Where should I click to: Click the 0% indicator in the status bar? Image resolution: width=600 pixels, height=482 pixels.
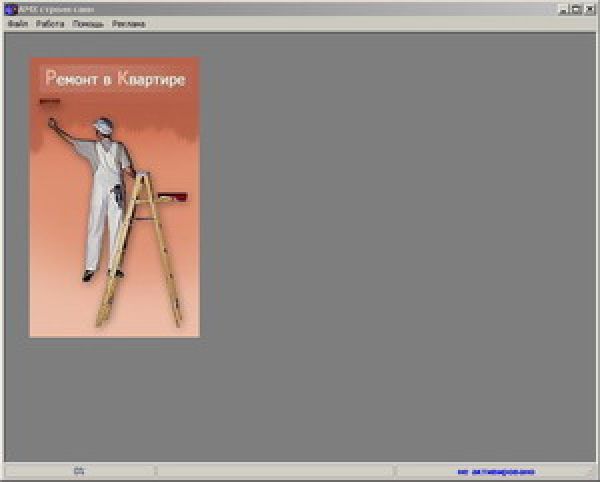(79, 471)
